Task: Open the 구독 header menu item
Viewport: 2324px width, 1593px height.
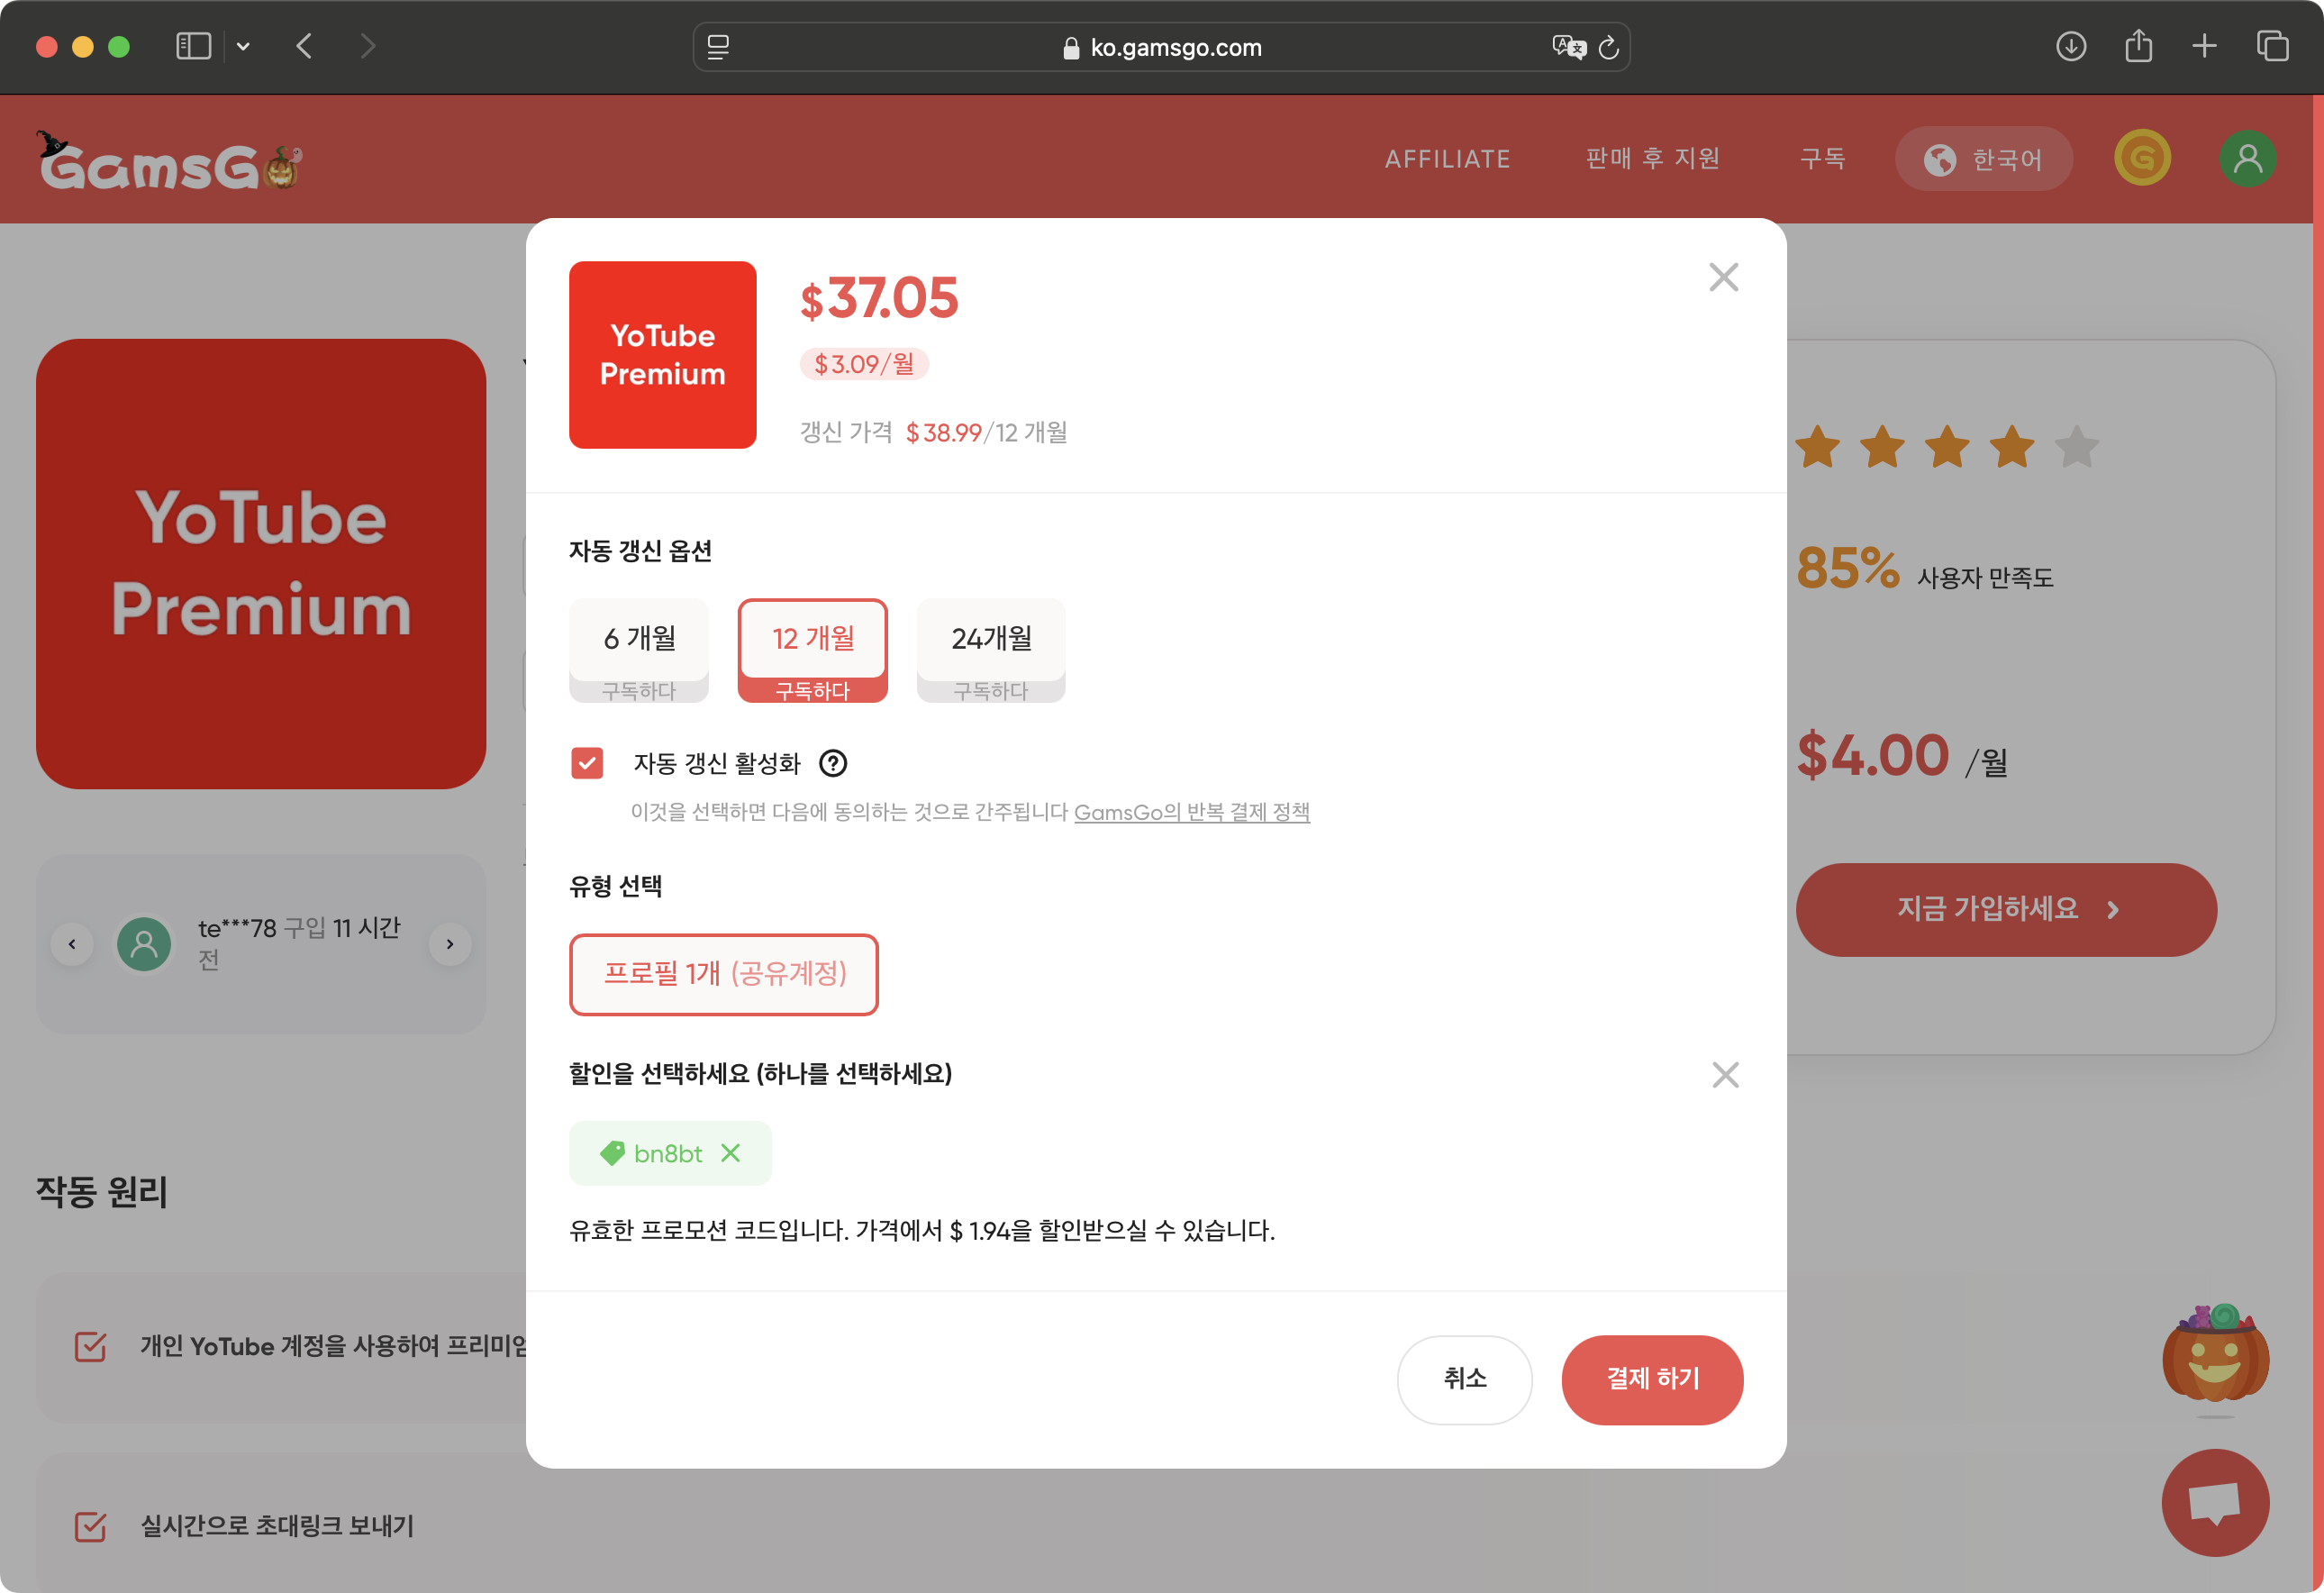Action: click(1822, 158)
